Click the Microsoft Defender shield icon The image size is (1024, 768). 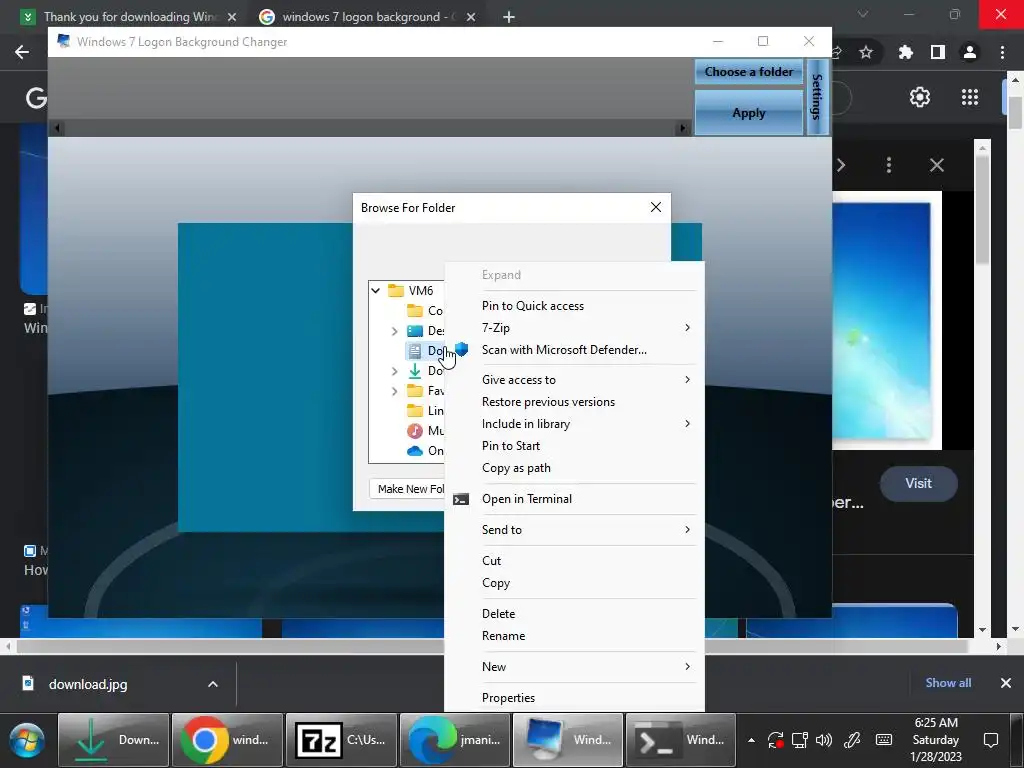[462, 349]
